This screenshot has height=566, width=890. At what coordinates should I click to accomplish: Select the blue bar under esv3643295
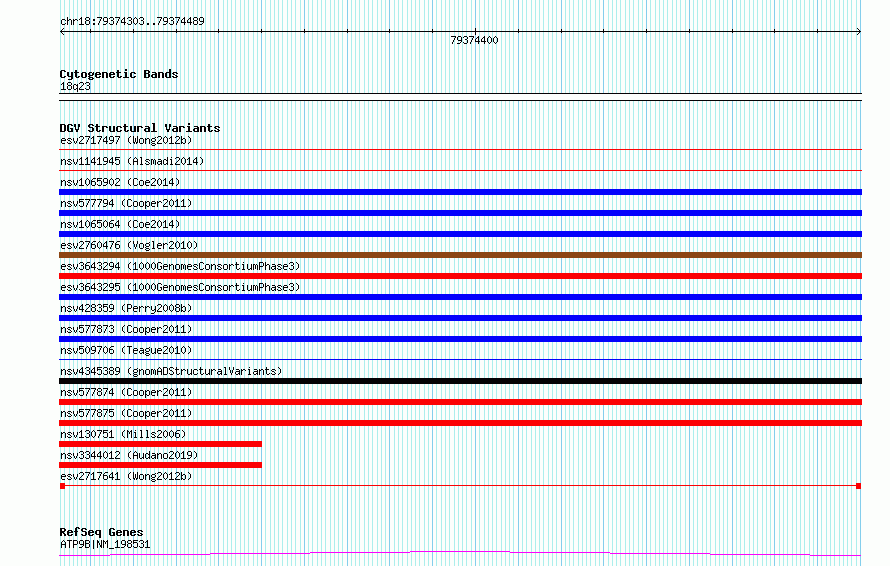coord(460,297)
